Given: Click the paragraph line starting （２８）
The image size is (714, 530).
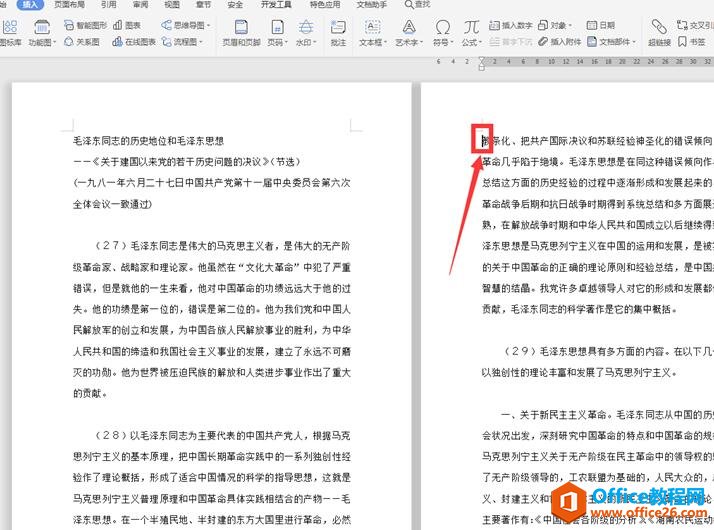Looking at the screenshot, I should [222, 435].
